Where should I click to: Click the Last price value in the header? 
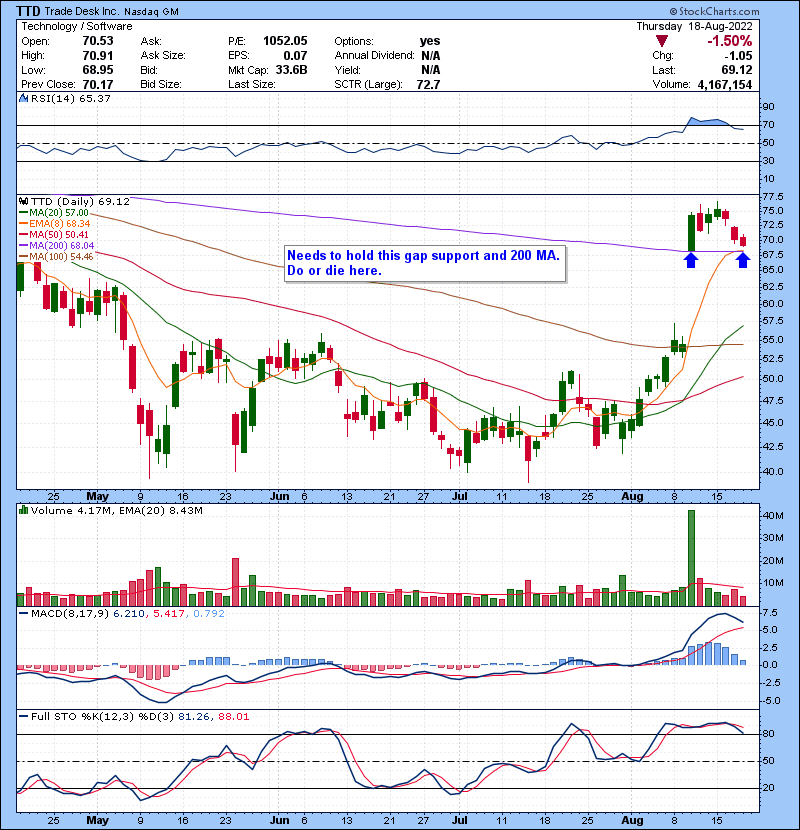[x=736, y=70]
